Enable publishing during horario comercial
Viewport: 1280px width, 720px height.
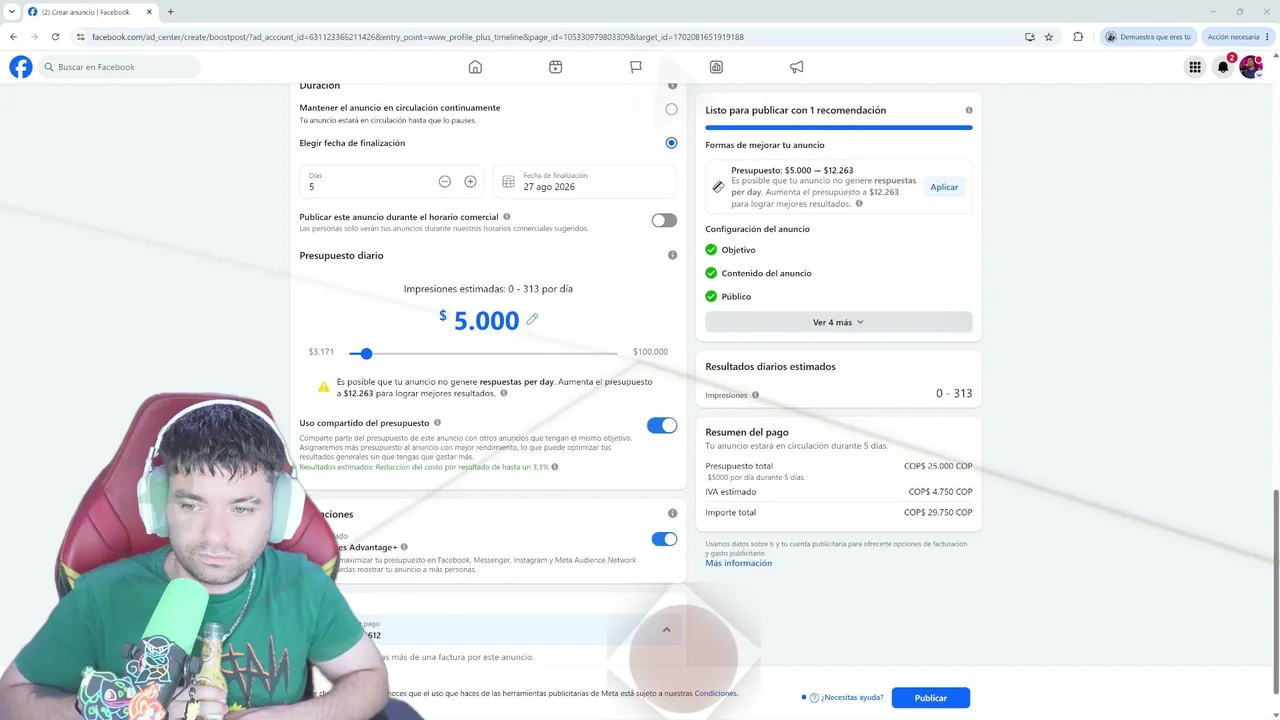click(664, 220)
